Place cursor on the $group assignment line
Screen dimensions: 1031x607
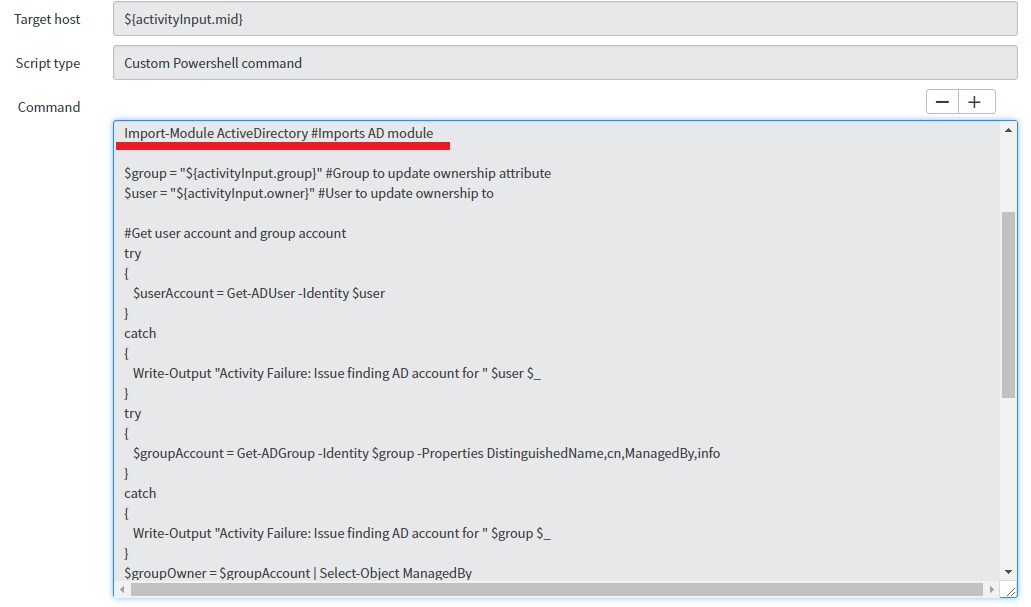pos(337,173)
